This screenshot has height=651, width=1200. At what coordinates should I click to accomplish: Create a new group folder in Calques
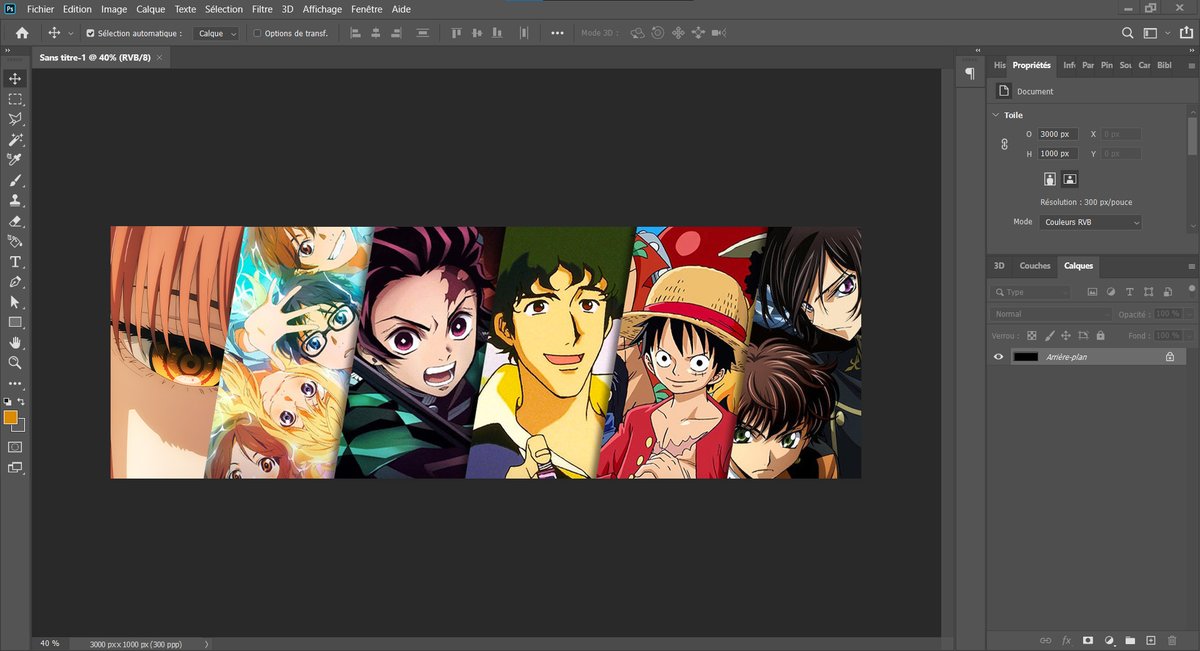coord(1130,640)
